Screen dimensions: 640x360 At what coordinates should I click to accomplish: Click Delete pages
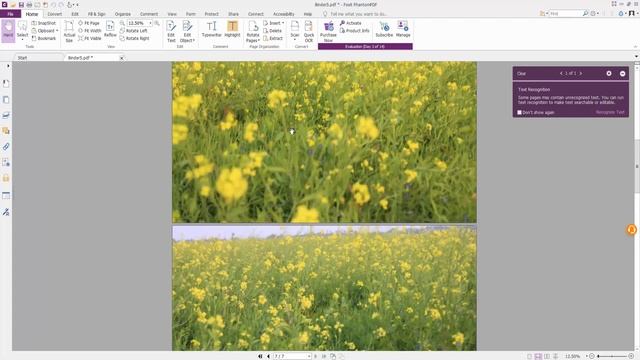coord(272,31)
